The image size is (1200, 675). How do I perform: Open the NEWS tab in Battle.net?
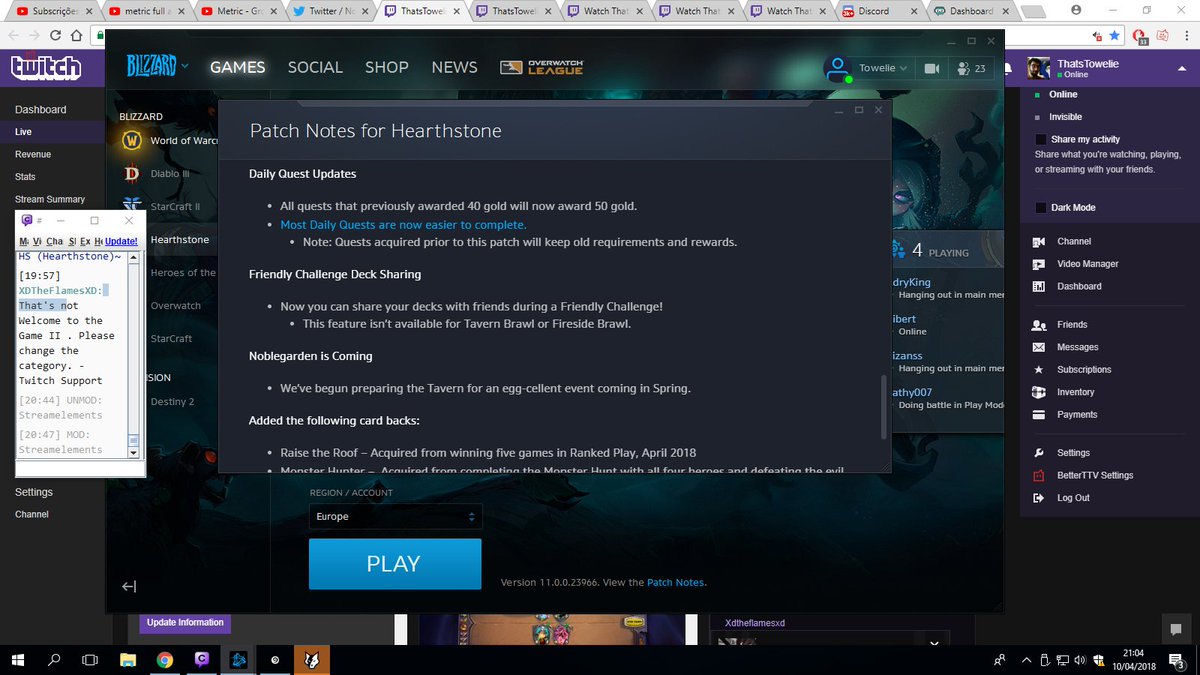pyautogui.click(x=454, y=67)
